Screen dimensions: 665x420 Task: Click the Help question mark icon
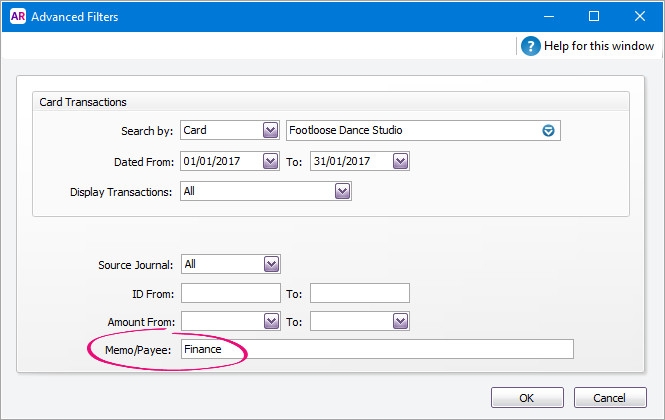(530, 46)
